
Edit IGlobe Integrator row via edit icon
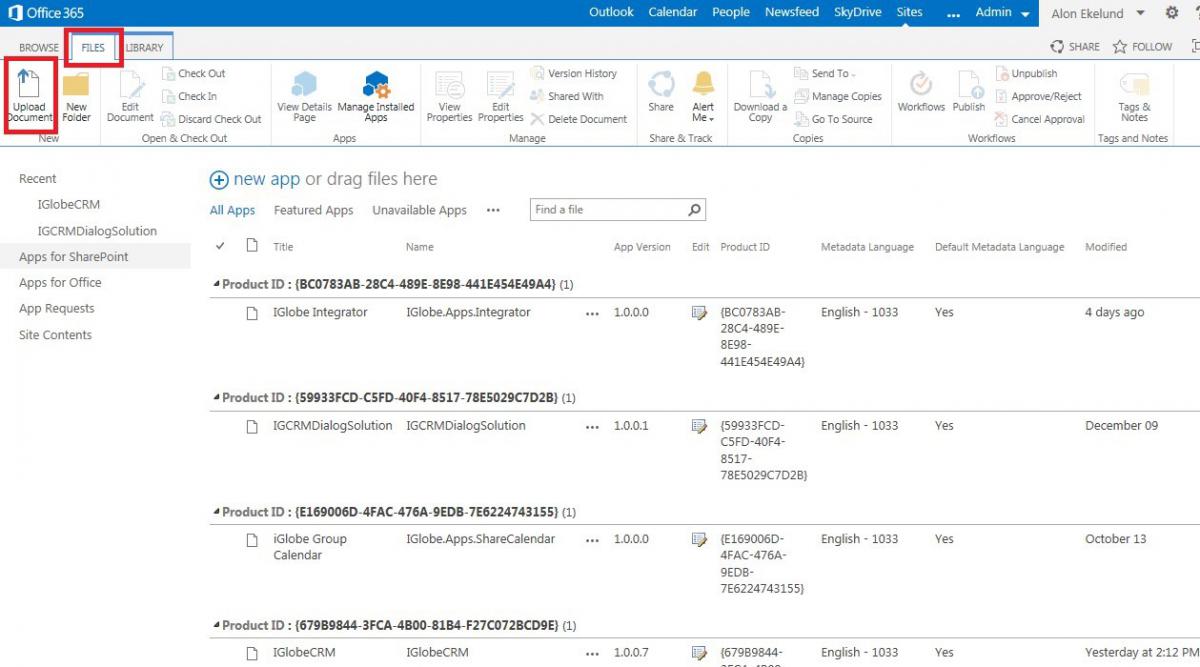point(699,313)
